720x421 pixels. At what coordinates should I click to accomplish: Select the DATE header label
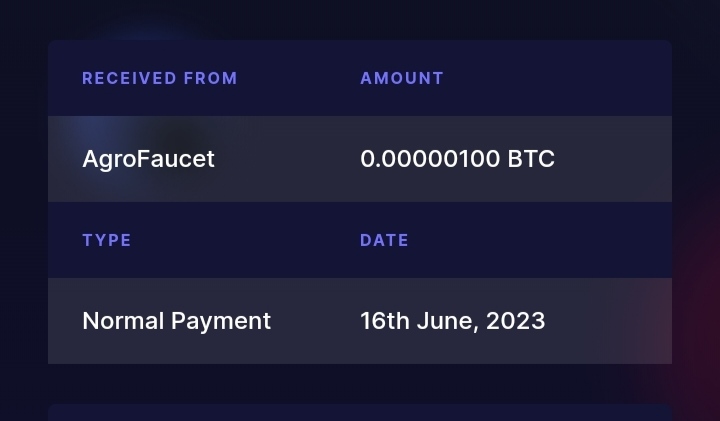pyautogui.click(x=384, y=240)
